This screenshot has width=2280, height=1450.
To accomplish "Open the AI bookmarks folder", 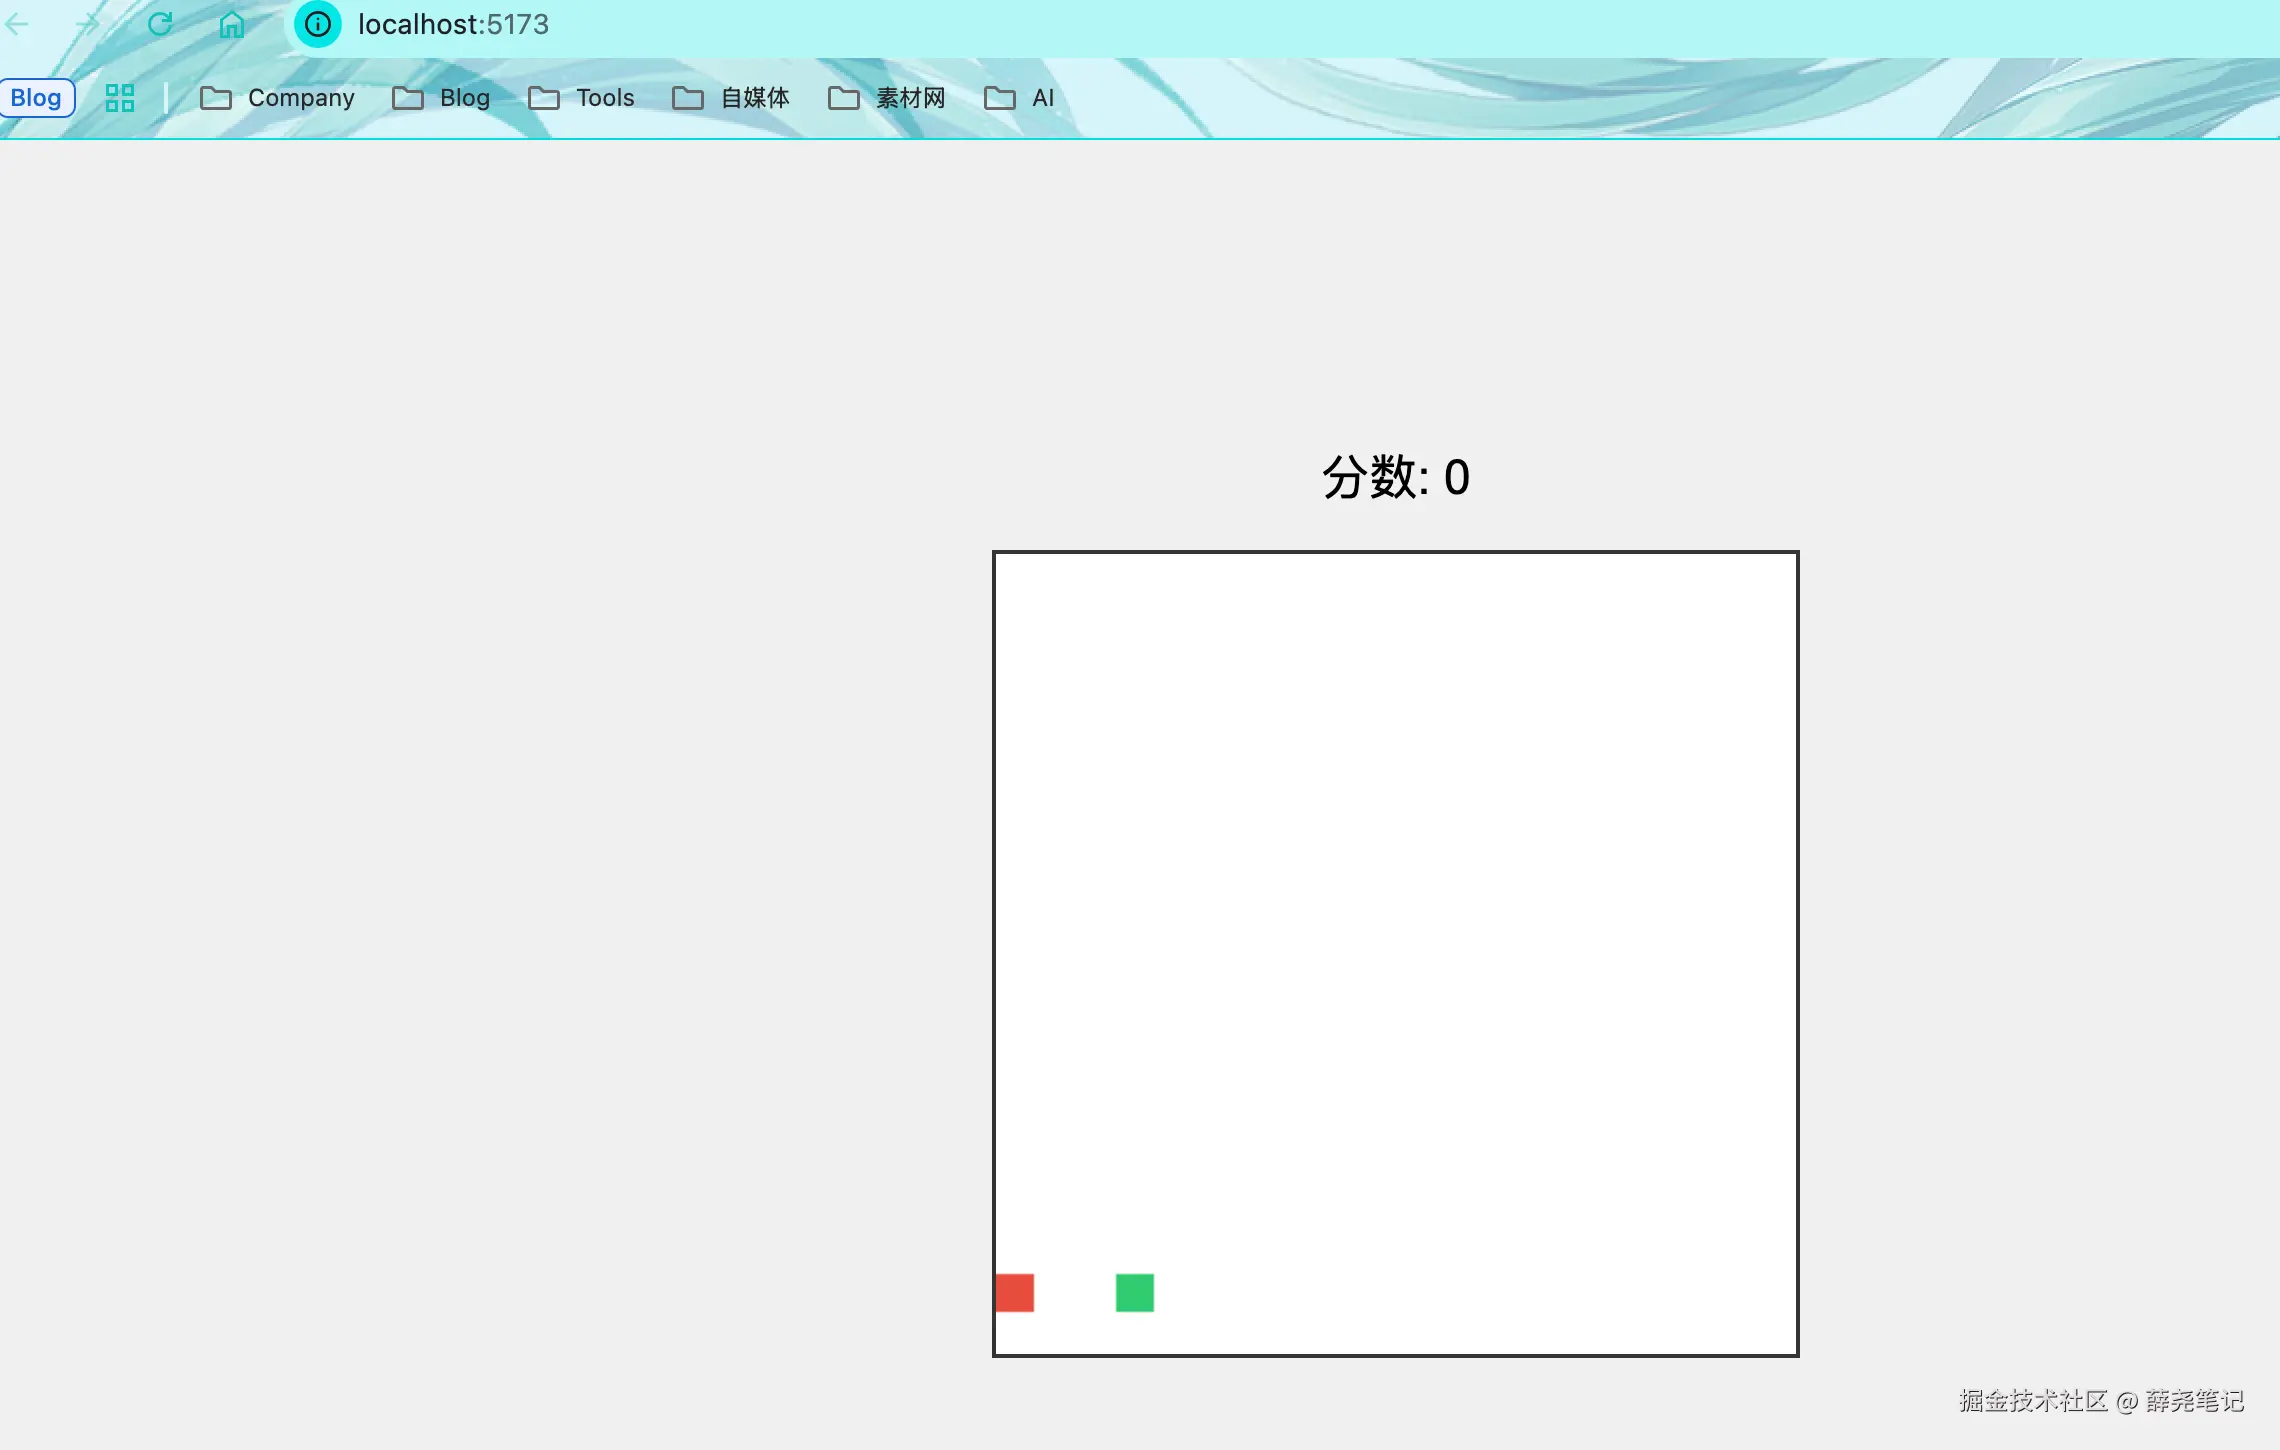I will click(1042, 98).
